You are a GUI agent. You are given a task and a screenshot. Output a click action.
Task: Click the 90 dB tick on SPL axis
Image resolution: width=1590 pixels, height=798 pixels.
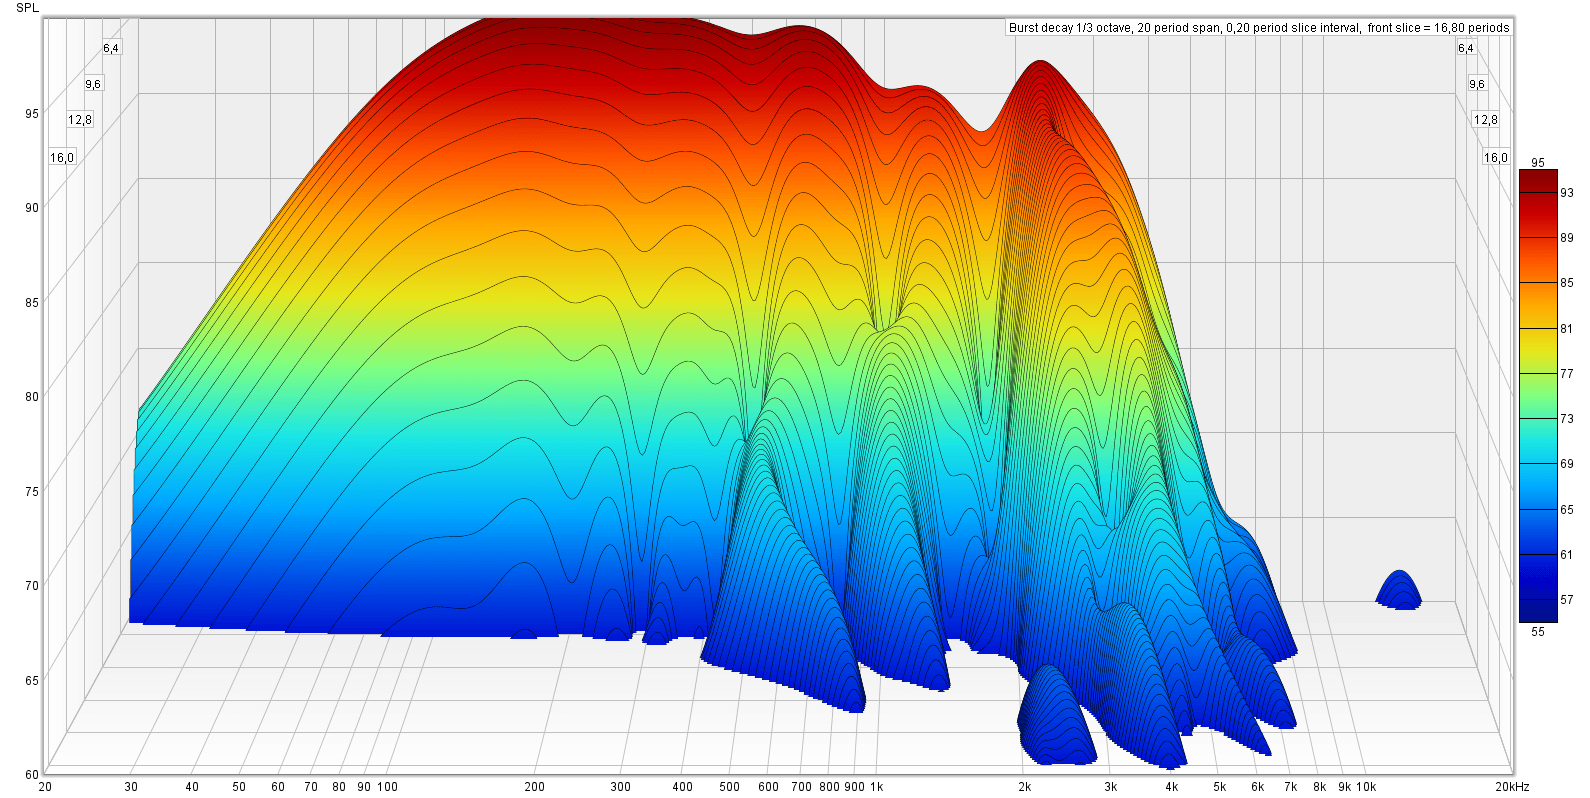pos(32,208)
